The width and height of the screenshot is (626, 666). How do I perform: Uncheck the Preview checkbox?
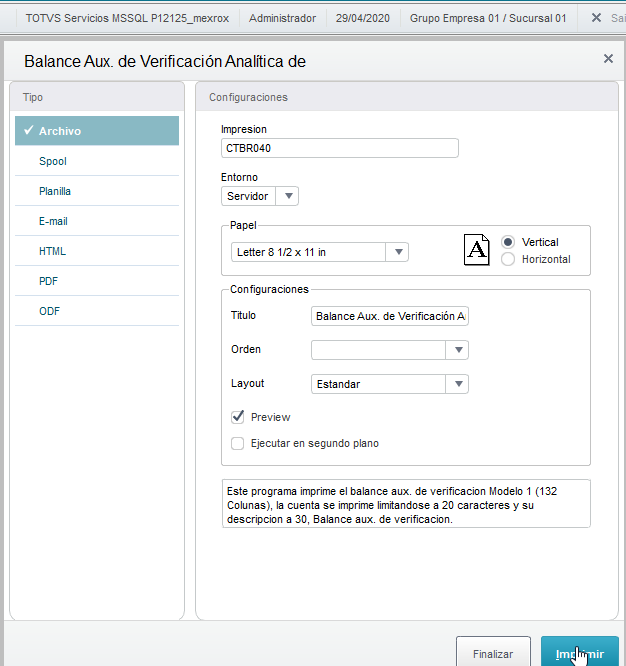pos(237,417)
